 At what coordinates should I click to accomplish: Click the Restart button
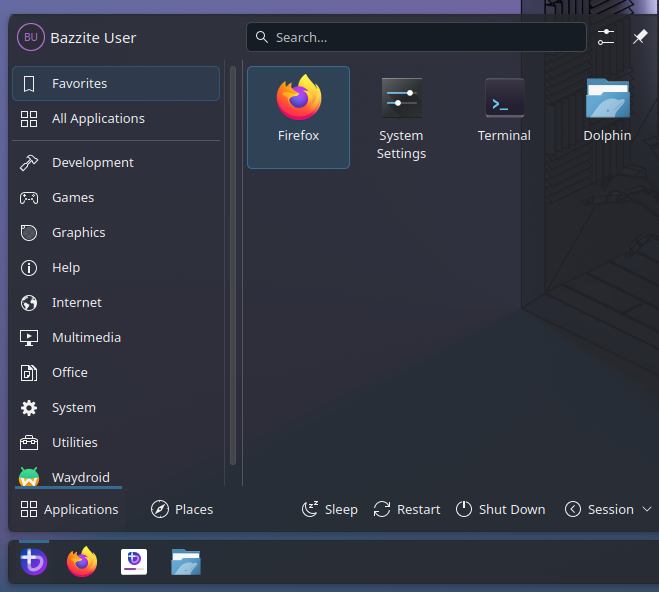click(406, 509)
